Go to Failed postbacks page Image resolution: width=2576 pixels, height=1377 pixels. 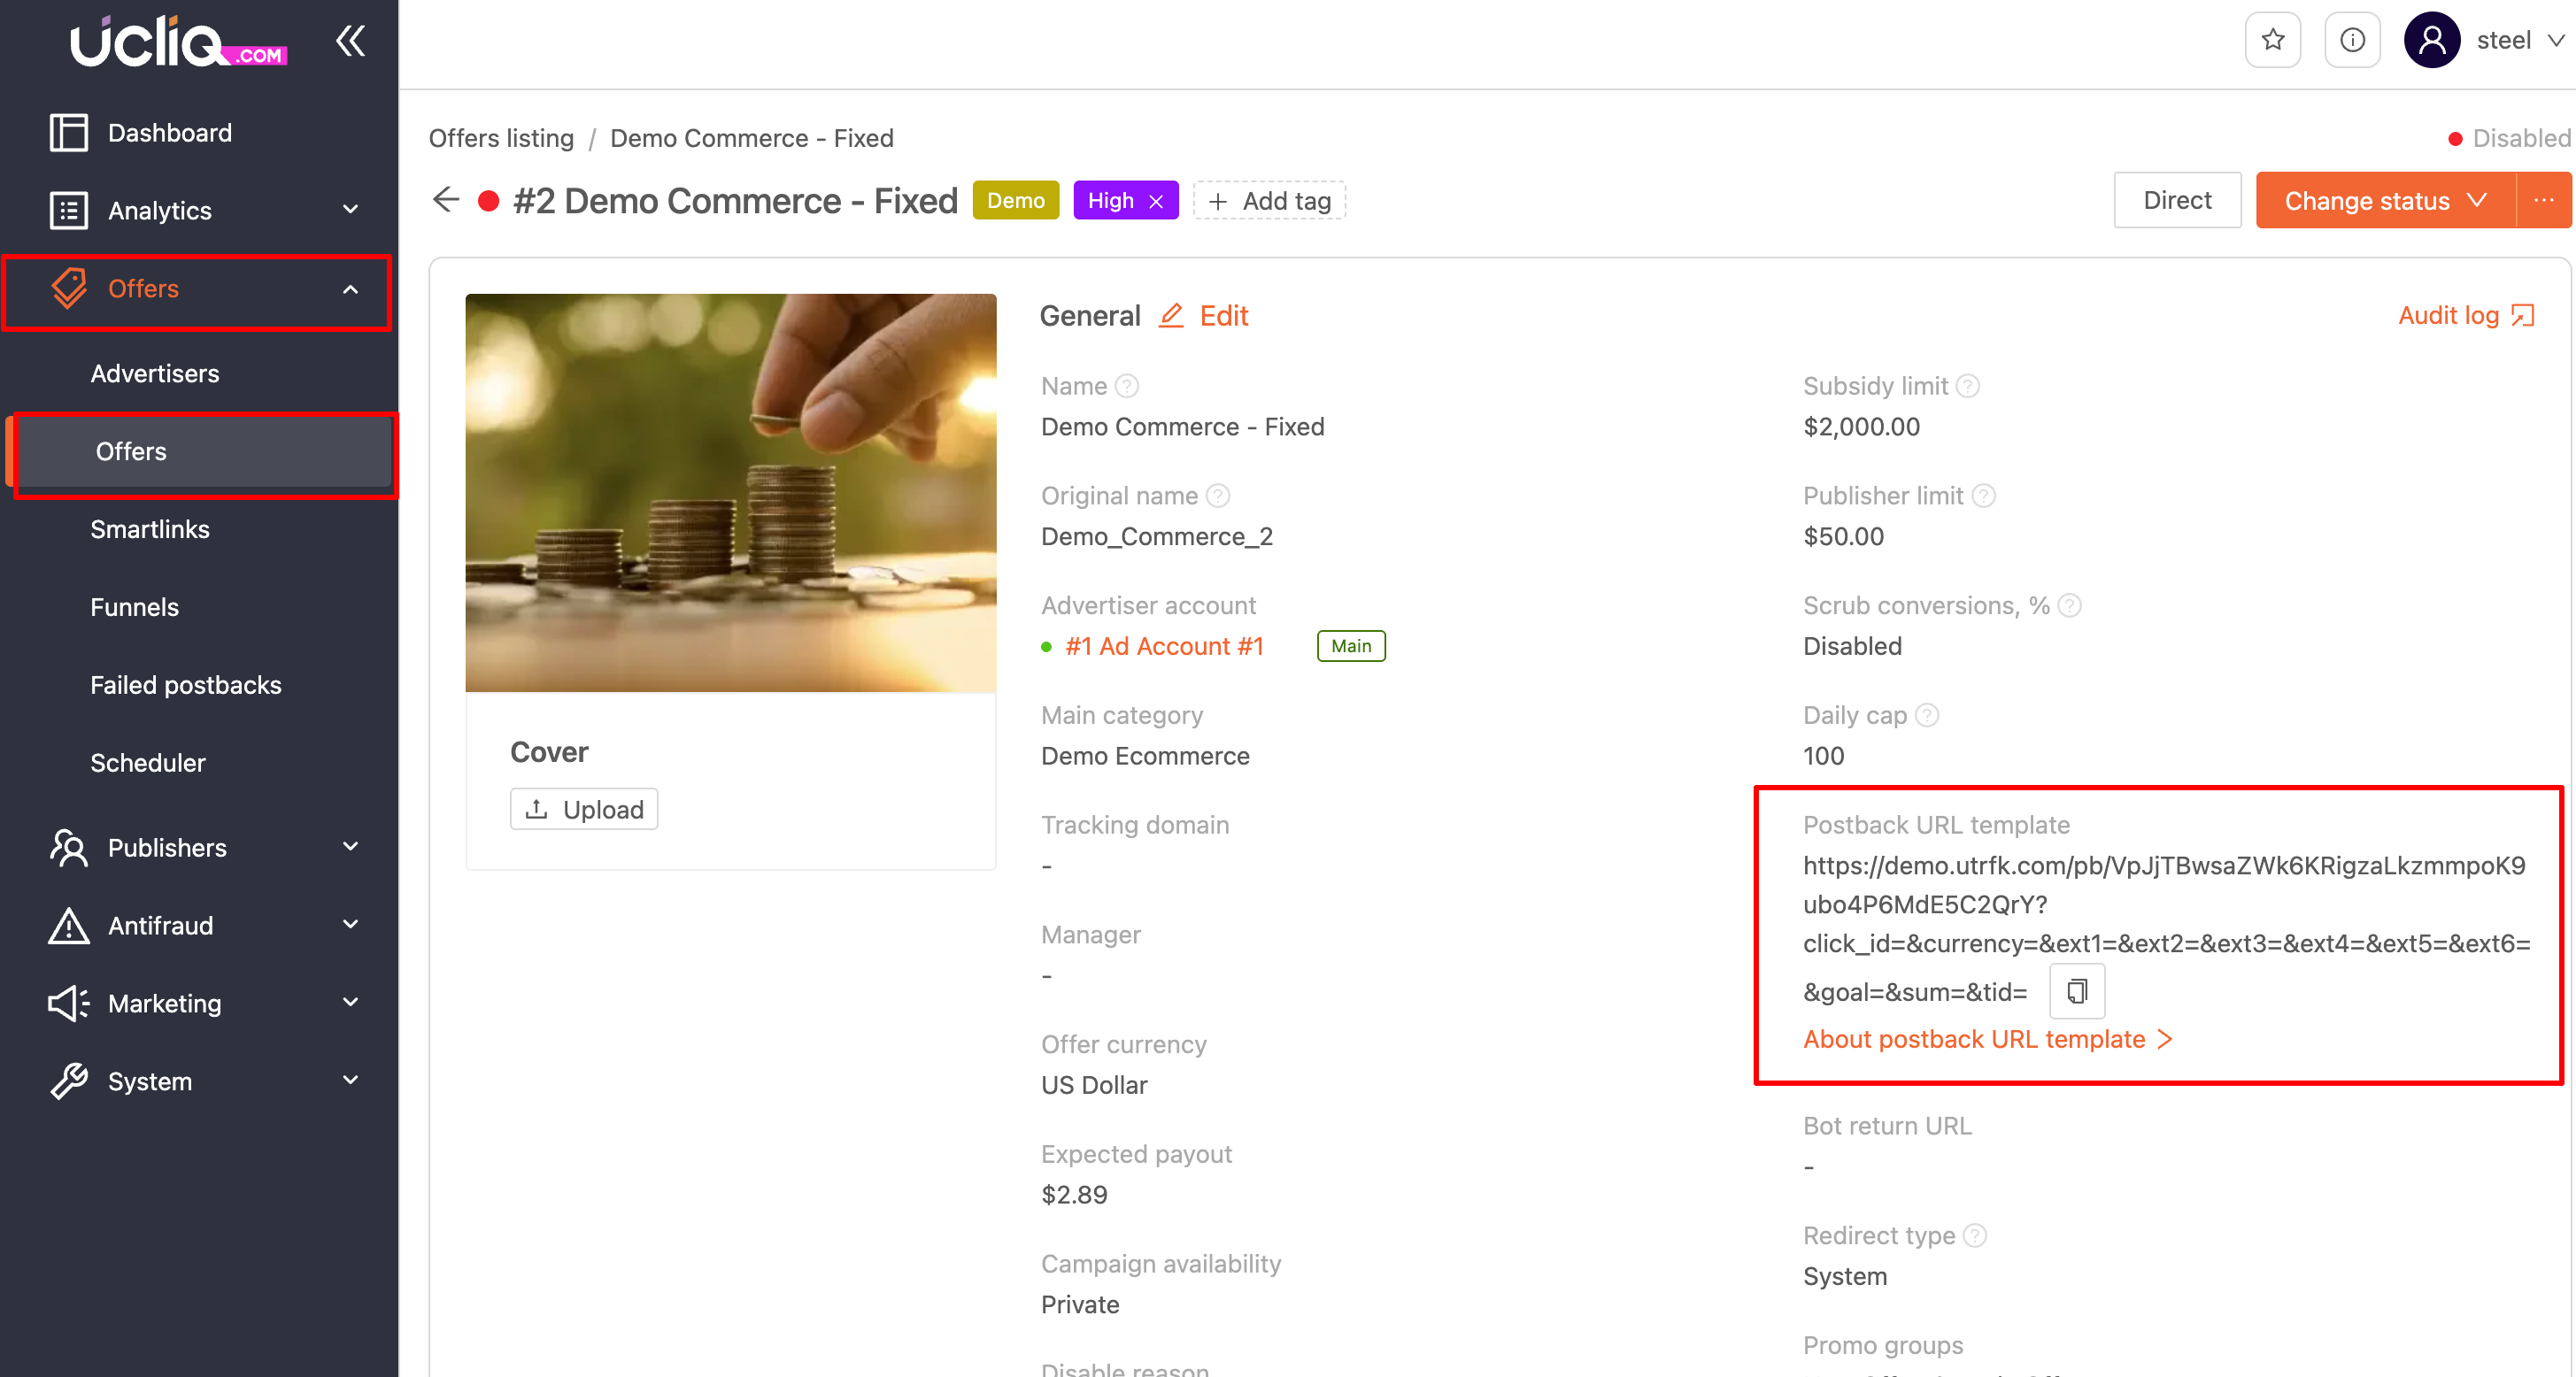click(x=186, y=685)
